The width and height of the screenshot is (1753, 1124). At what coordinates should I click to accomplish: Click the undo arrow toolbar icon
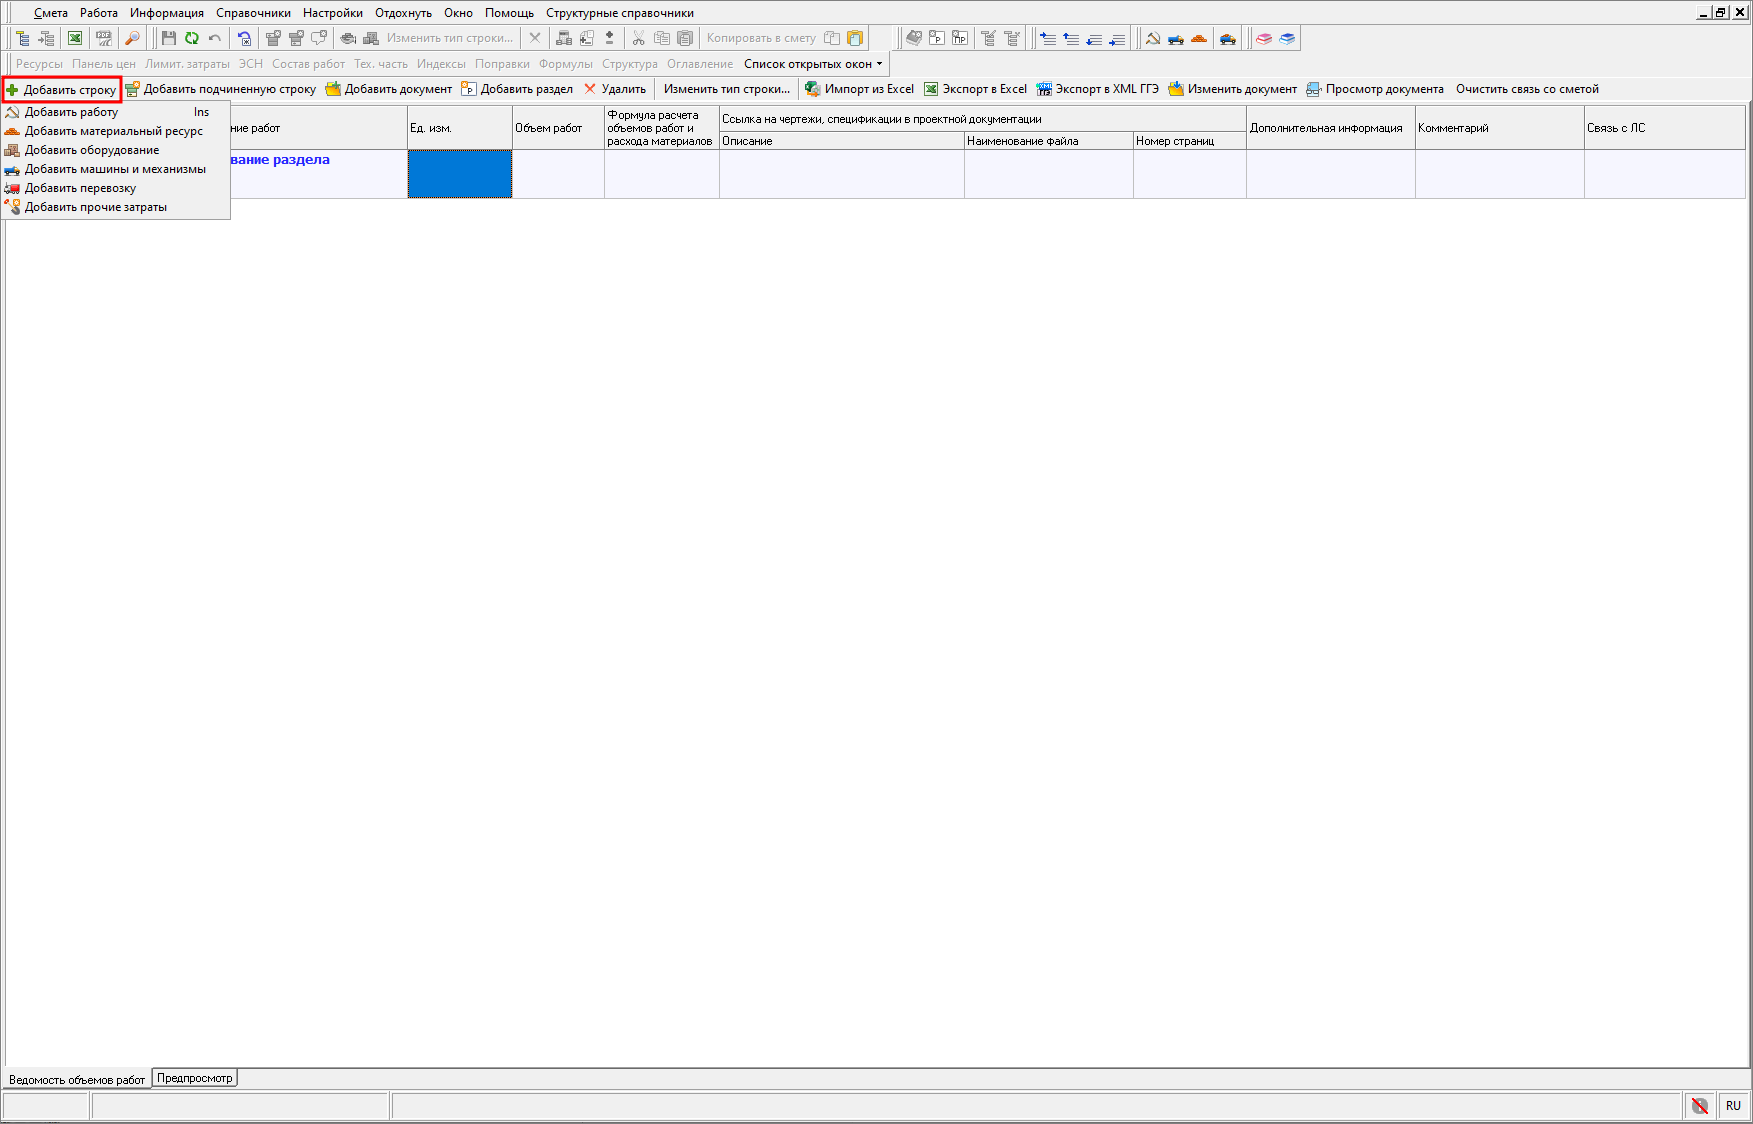[215, 38]
